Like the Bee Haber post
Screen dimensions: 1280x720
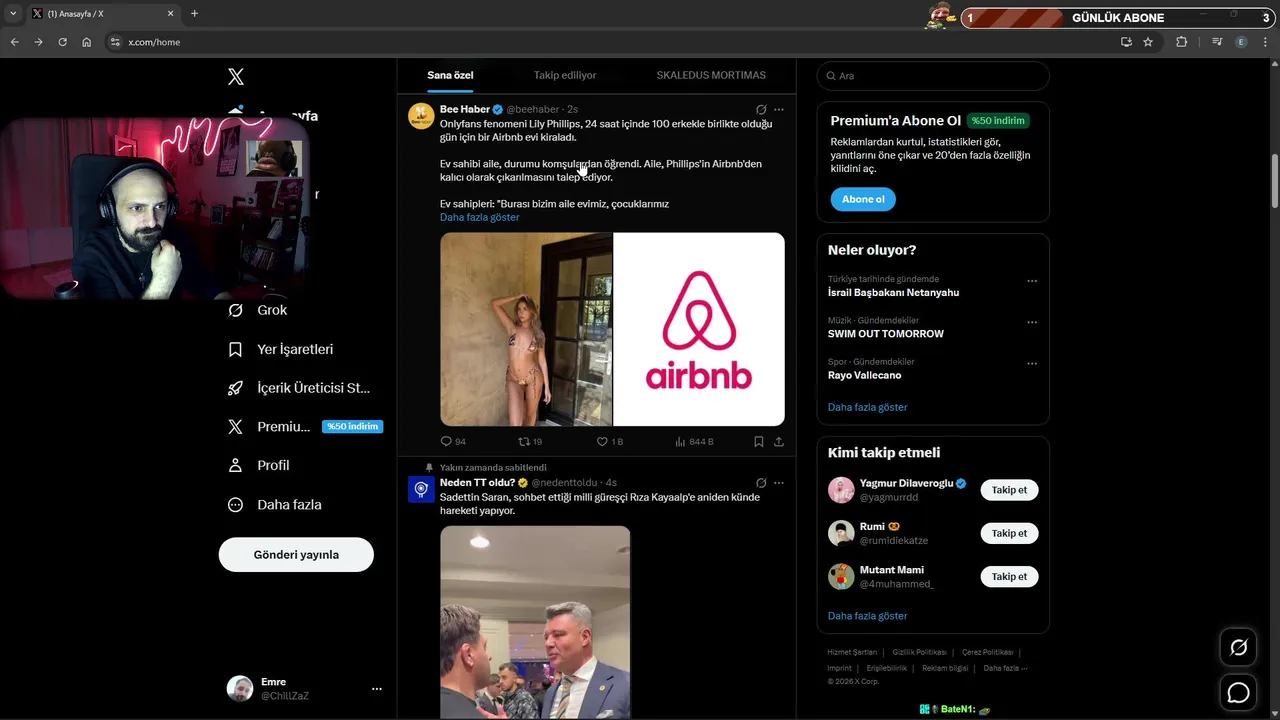610,441
